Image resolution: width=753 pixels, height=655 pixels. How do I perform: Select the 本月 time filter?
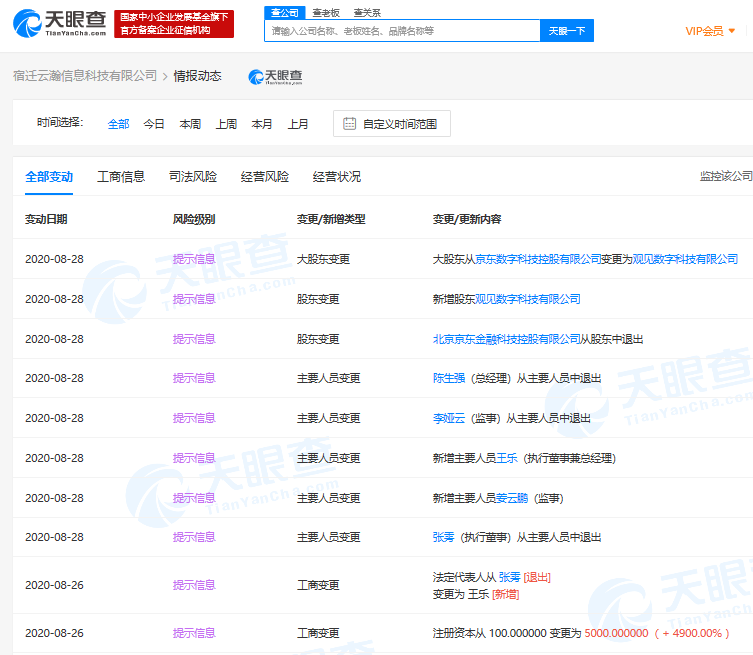[262, 124]
